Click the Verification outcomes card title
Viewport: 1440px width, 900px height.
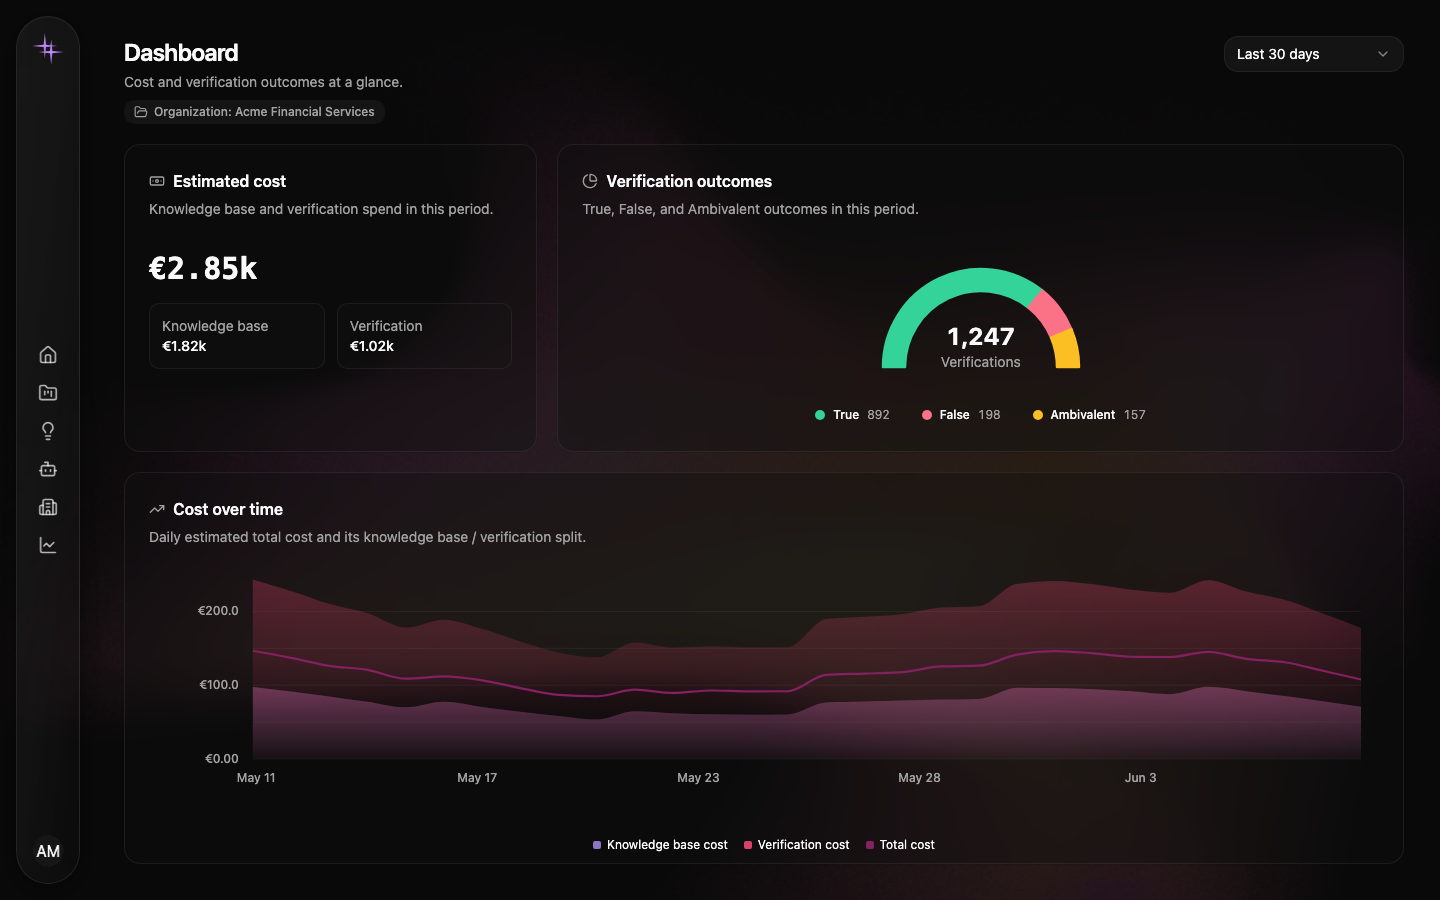tap(689, 181)
